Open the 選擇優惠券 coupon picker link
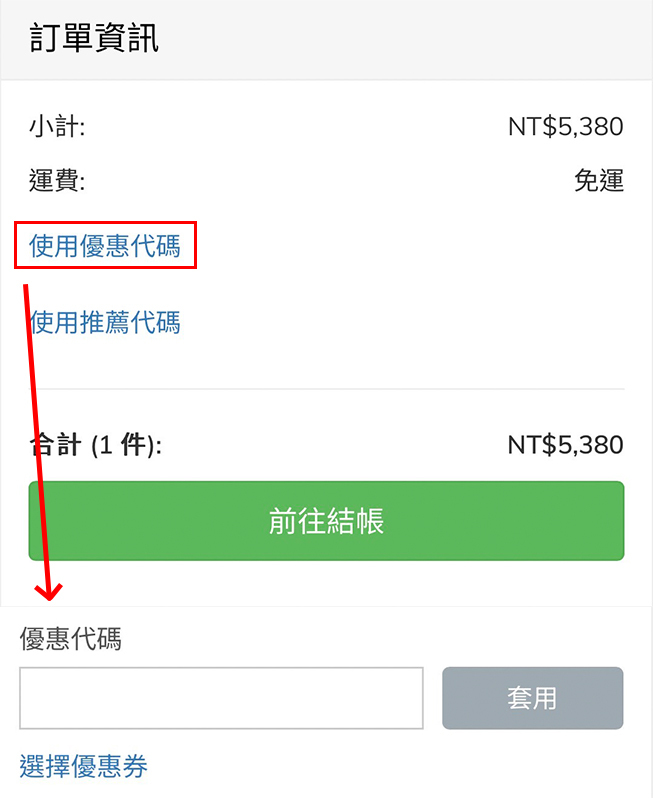Screen dimensions: 653x798 click(x=84, y=767)
